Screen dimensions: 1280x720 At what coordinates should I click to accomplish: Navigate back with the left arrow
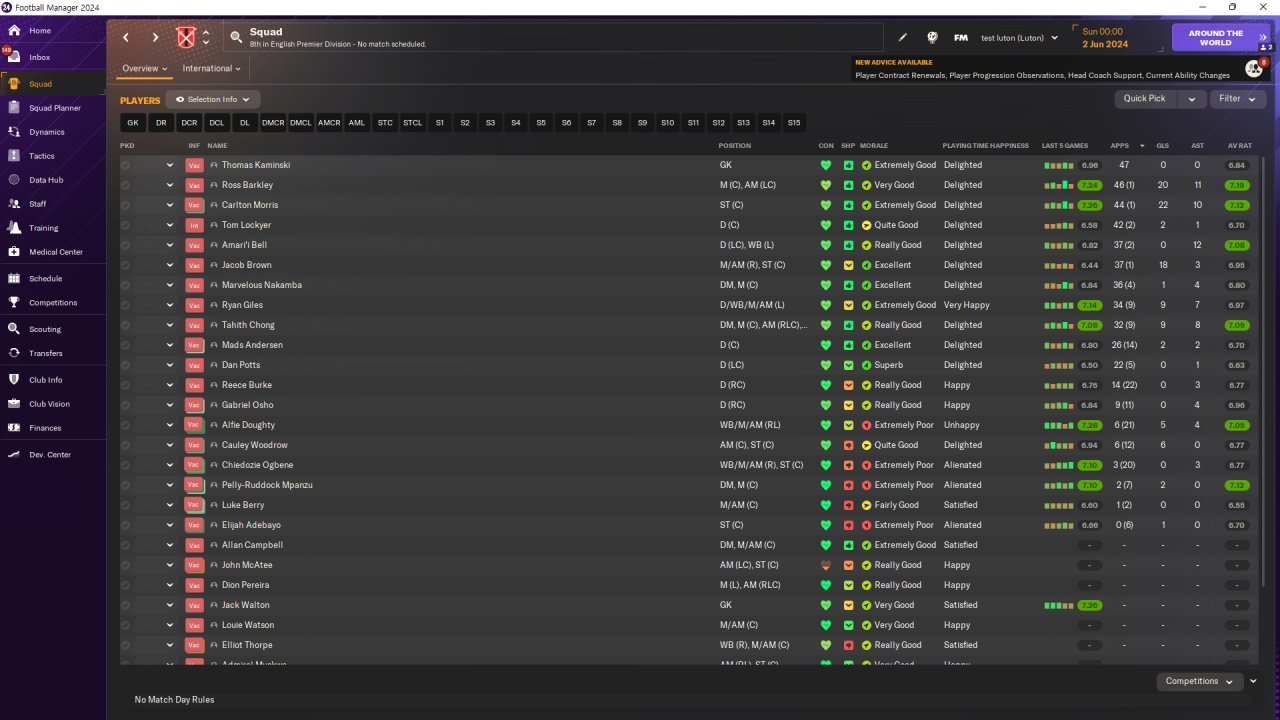click(126, 38)
